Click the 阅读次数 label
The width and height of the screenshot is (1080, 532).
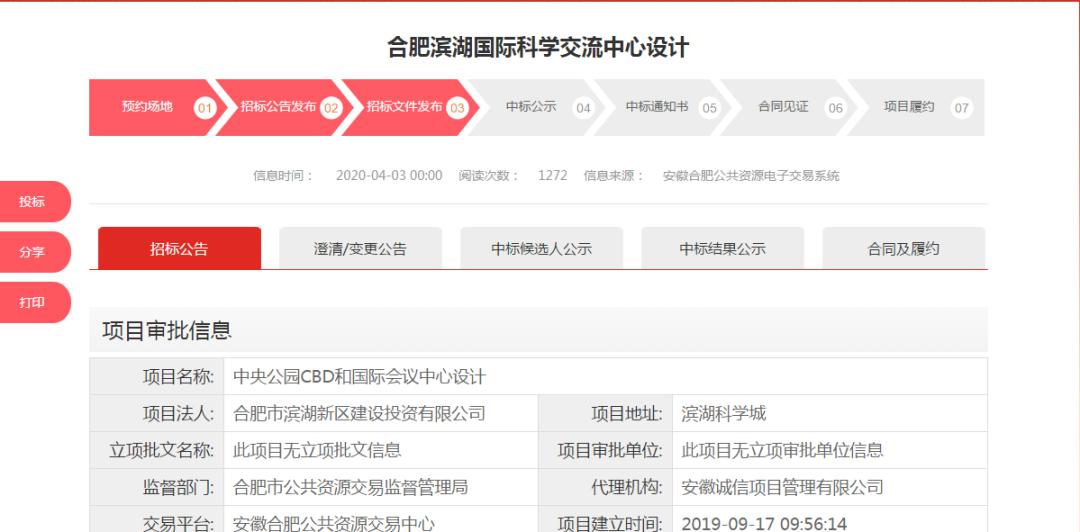(489, 176)
